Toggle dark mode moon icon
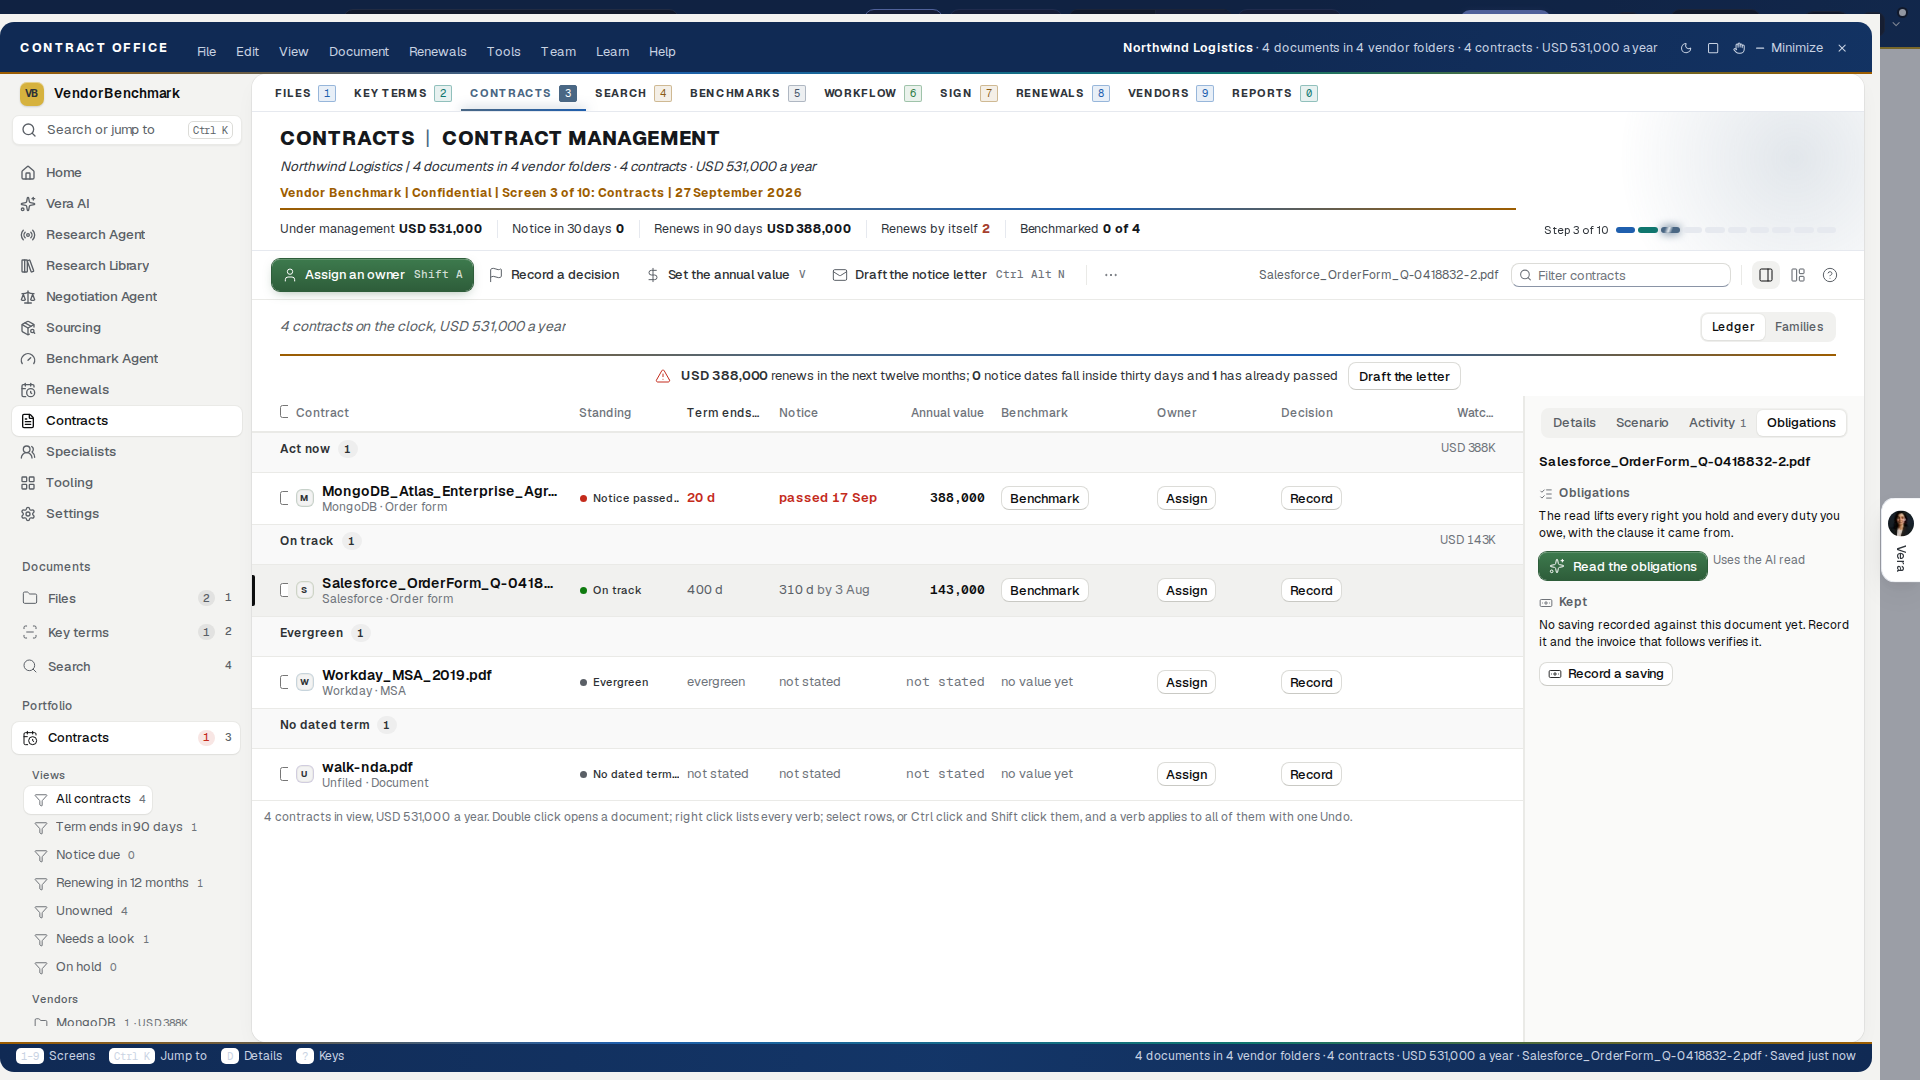The width and height of the screenshot is (1920, 1080). tap(1686, 48)
